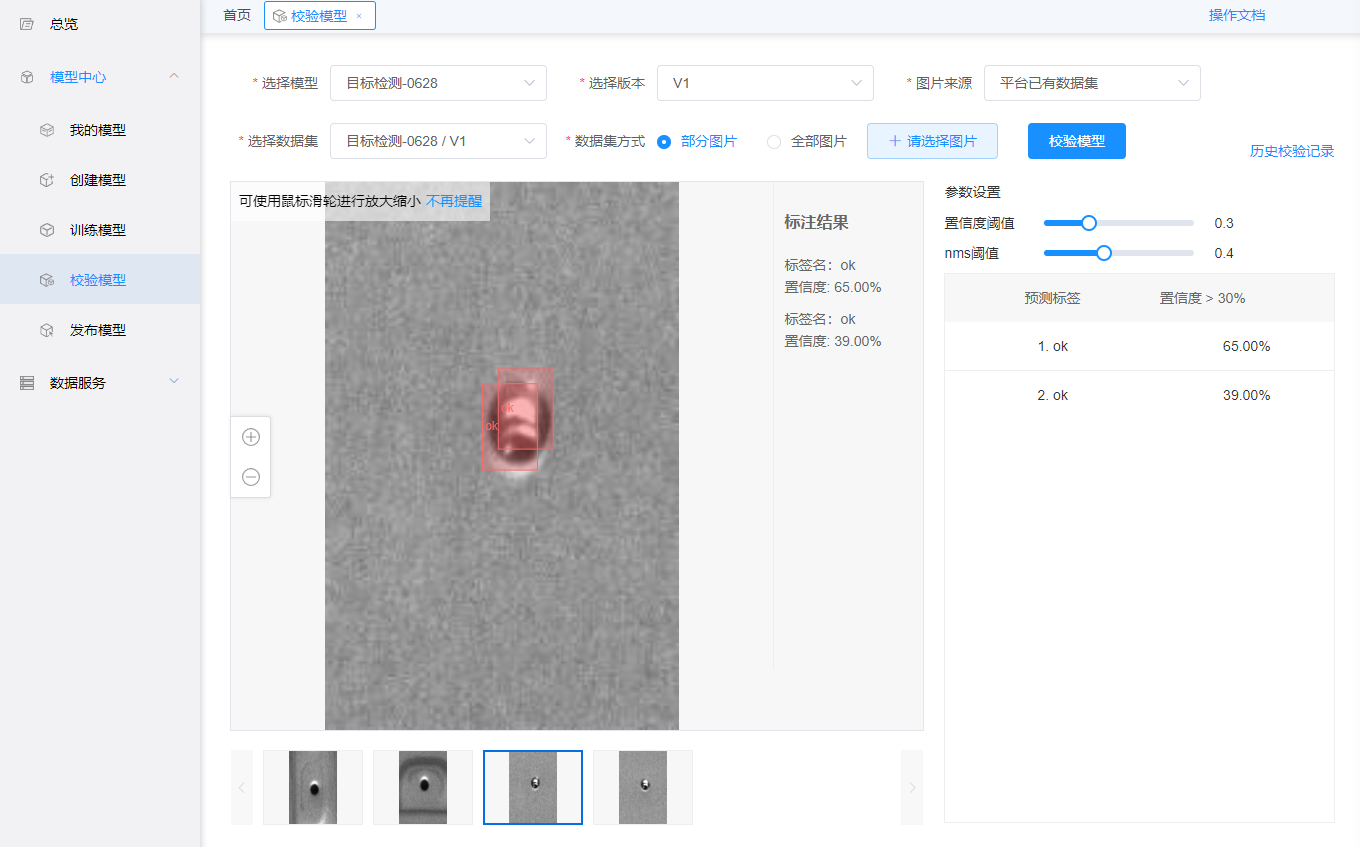1360x847 pixels.
Task: Click the 预测标签 column header
Action: [x=1052, y=298]
